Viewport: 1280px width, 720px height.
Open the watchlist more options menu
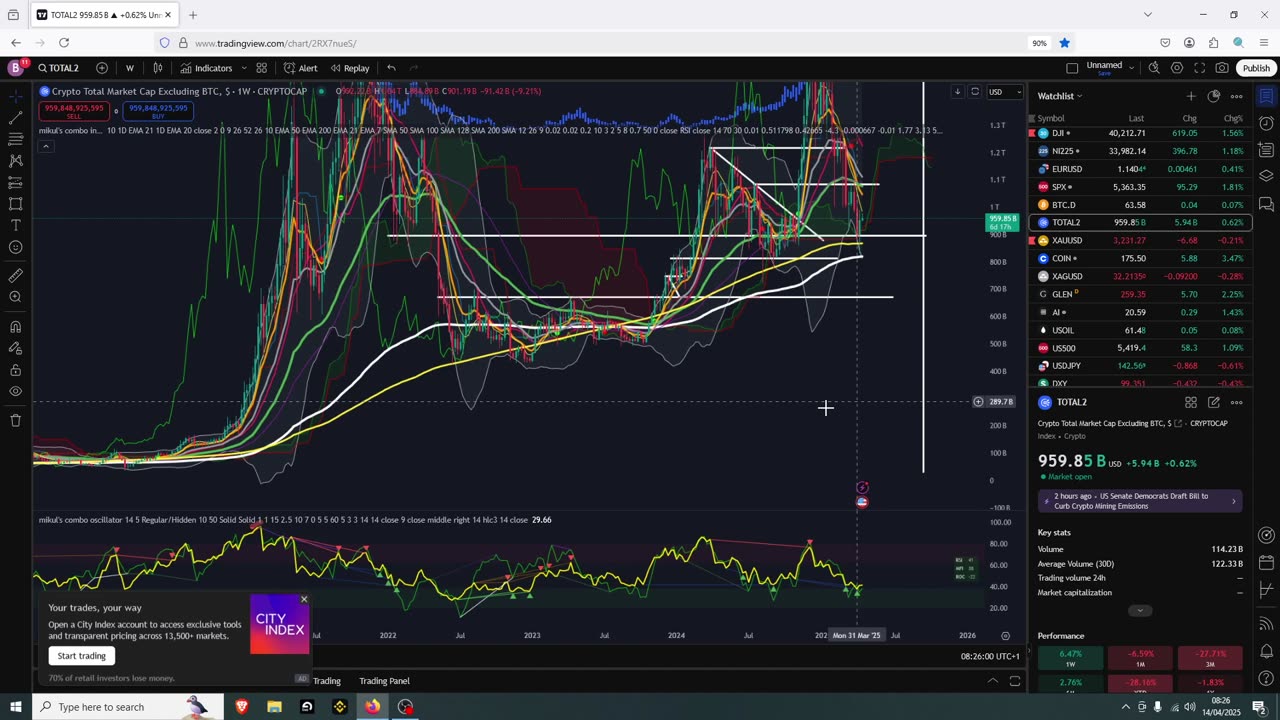click(x=1236, y=96)
